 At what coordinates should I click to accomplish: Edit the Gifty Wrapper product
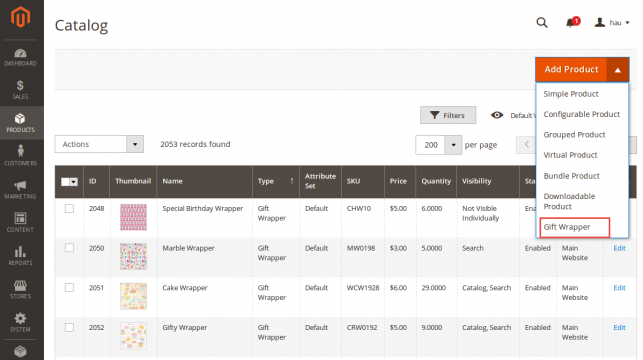coord(619,328)
